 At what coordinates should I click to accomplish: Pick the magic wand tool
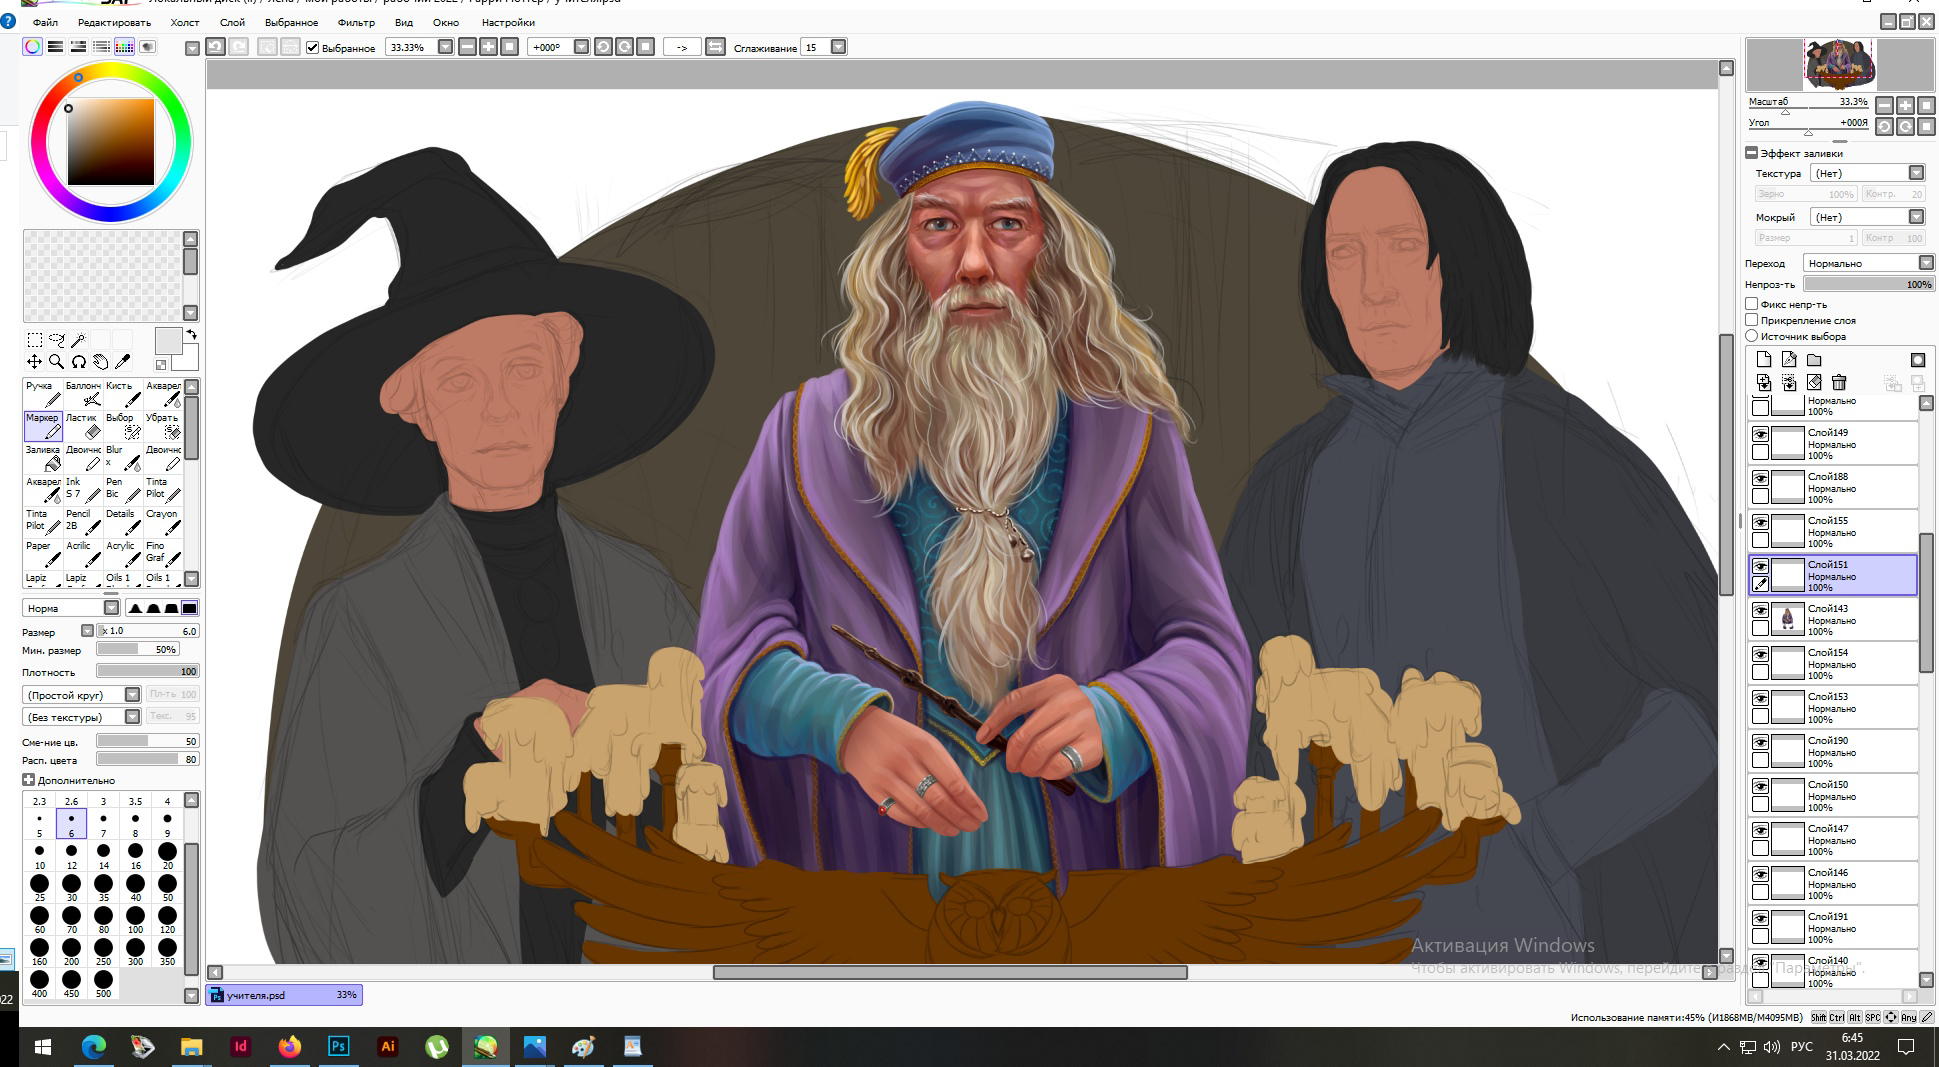78,340
